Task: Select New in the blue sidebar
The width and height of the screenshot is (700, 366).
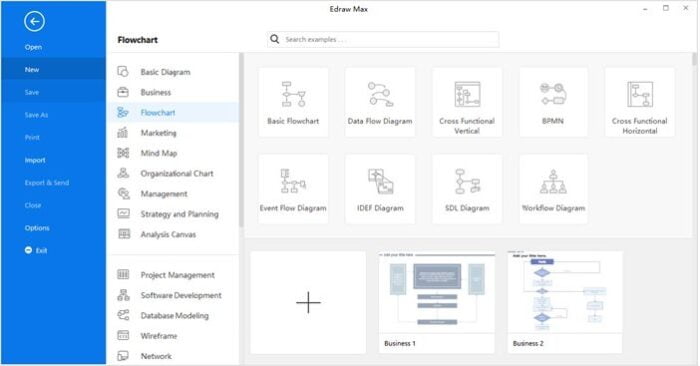Action: tap(53, 70)
